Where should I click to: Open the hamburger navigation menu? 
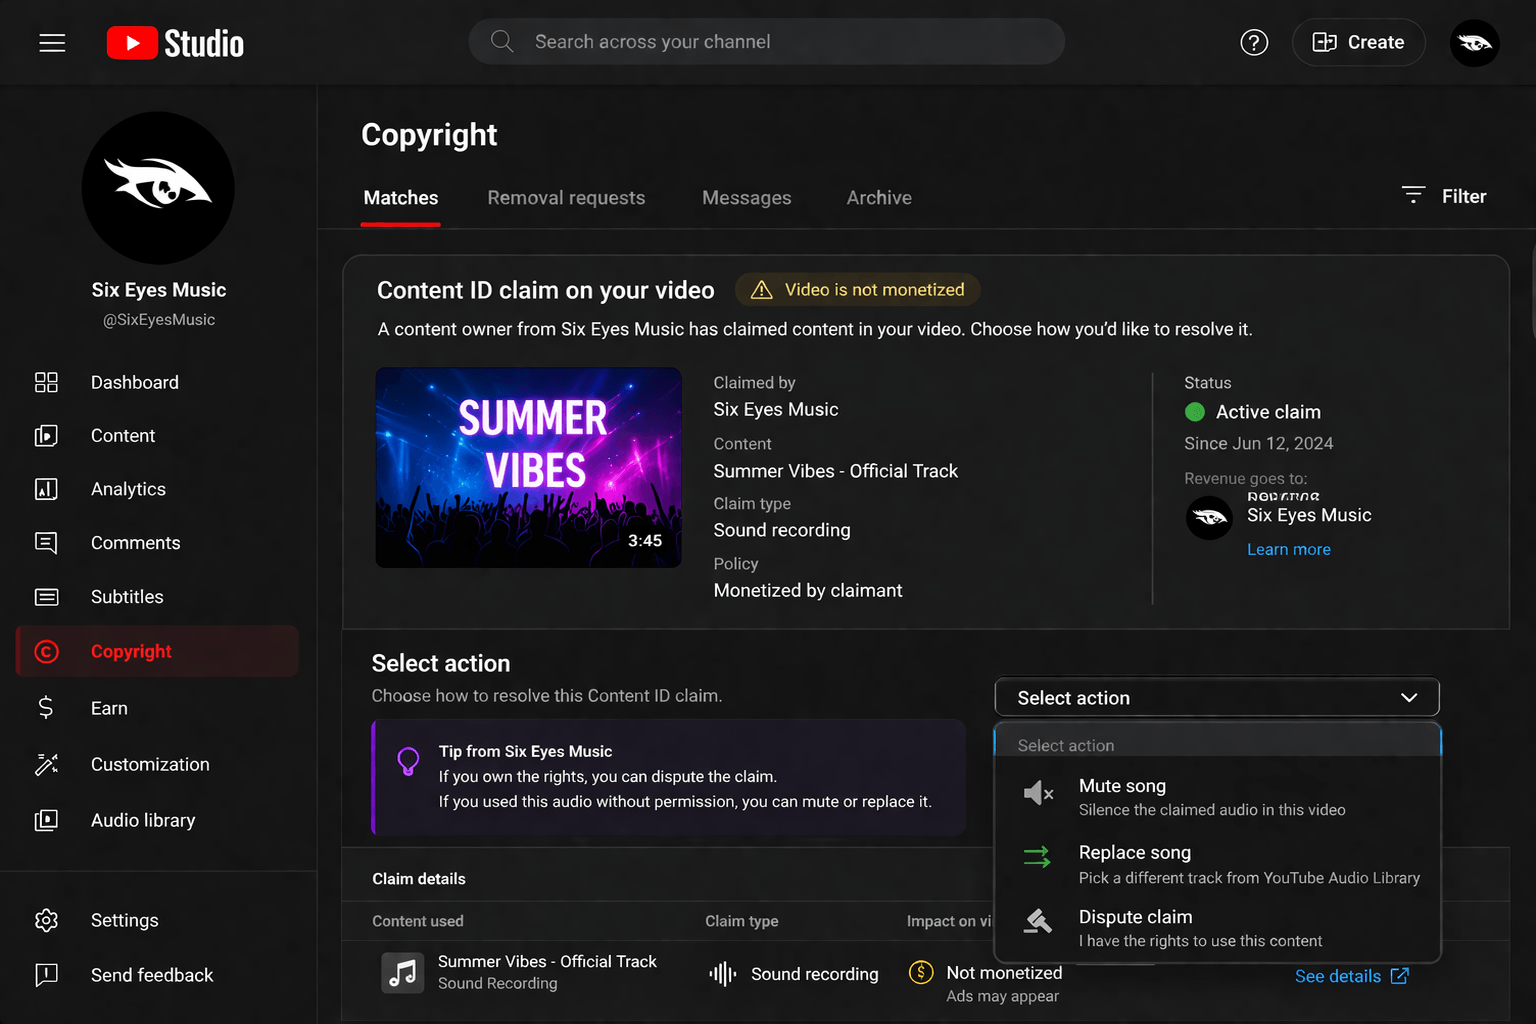pos(52,42)
